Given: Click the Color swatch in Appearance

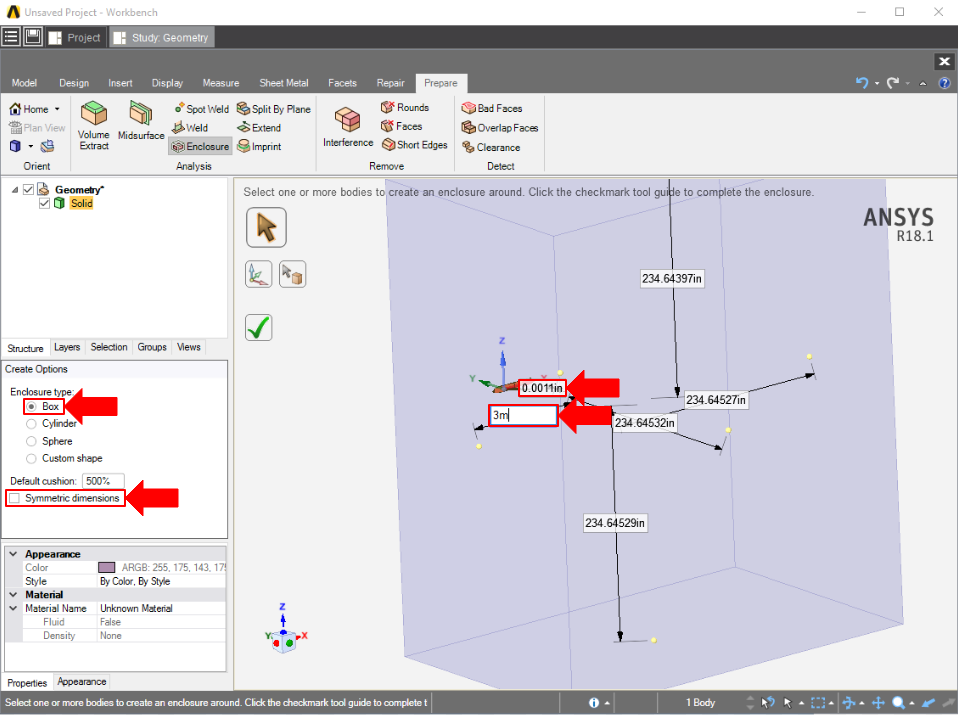Looking at the screenshot, I should click(106, 568).
